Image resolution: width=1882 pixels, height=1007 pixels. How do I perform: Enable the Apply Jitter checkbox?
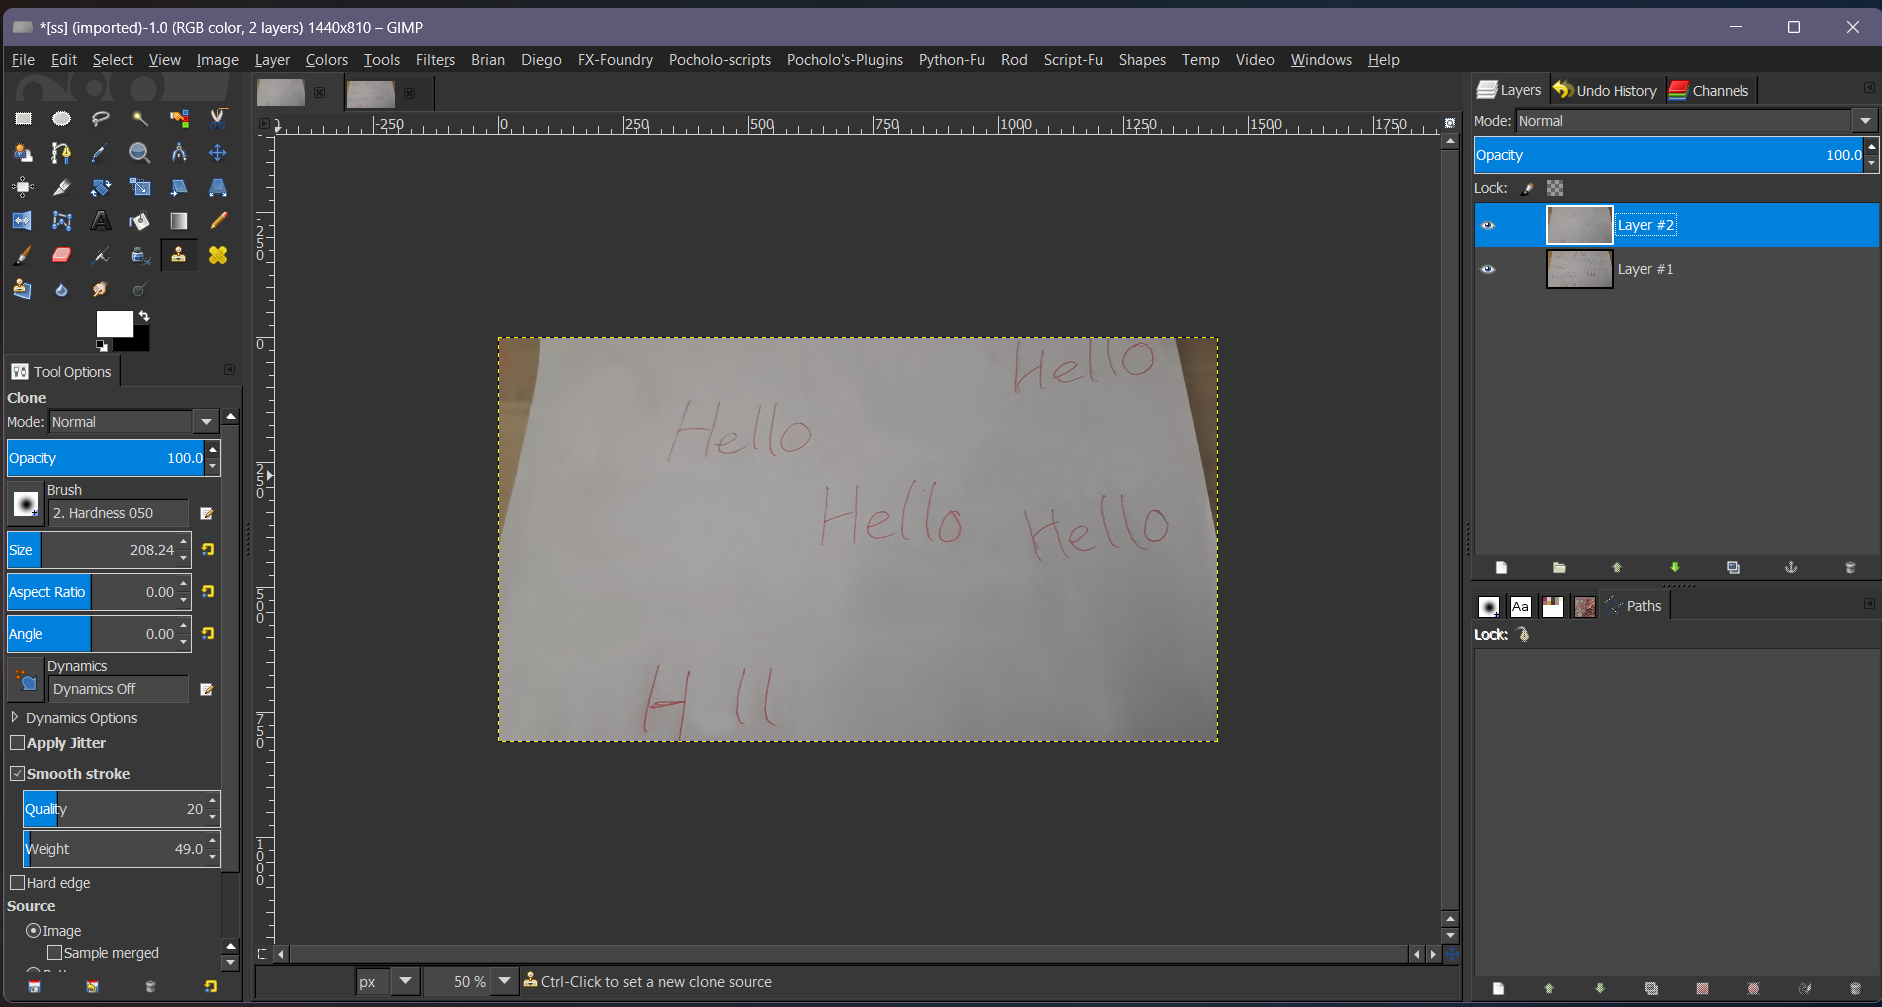point(18,743)
